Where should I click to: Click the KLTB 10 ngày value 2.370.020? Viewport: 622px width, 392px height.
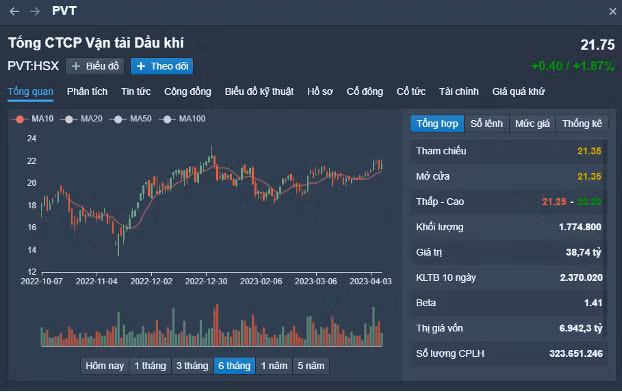[x=581, y=278]
